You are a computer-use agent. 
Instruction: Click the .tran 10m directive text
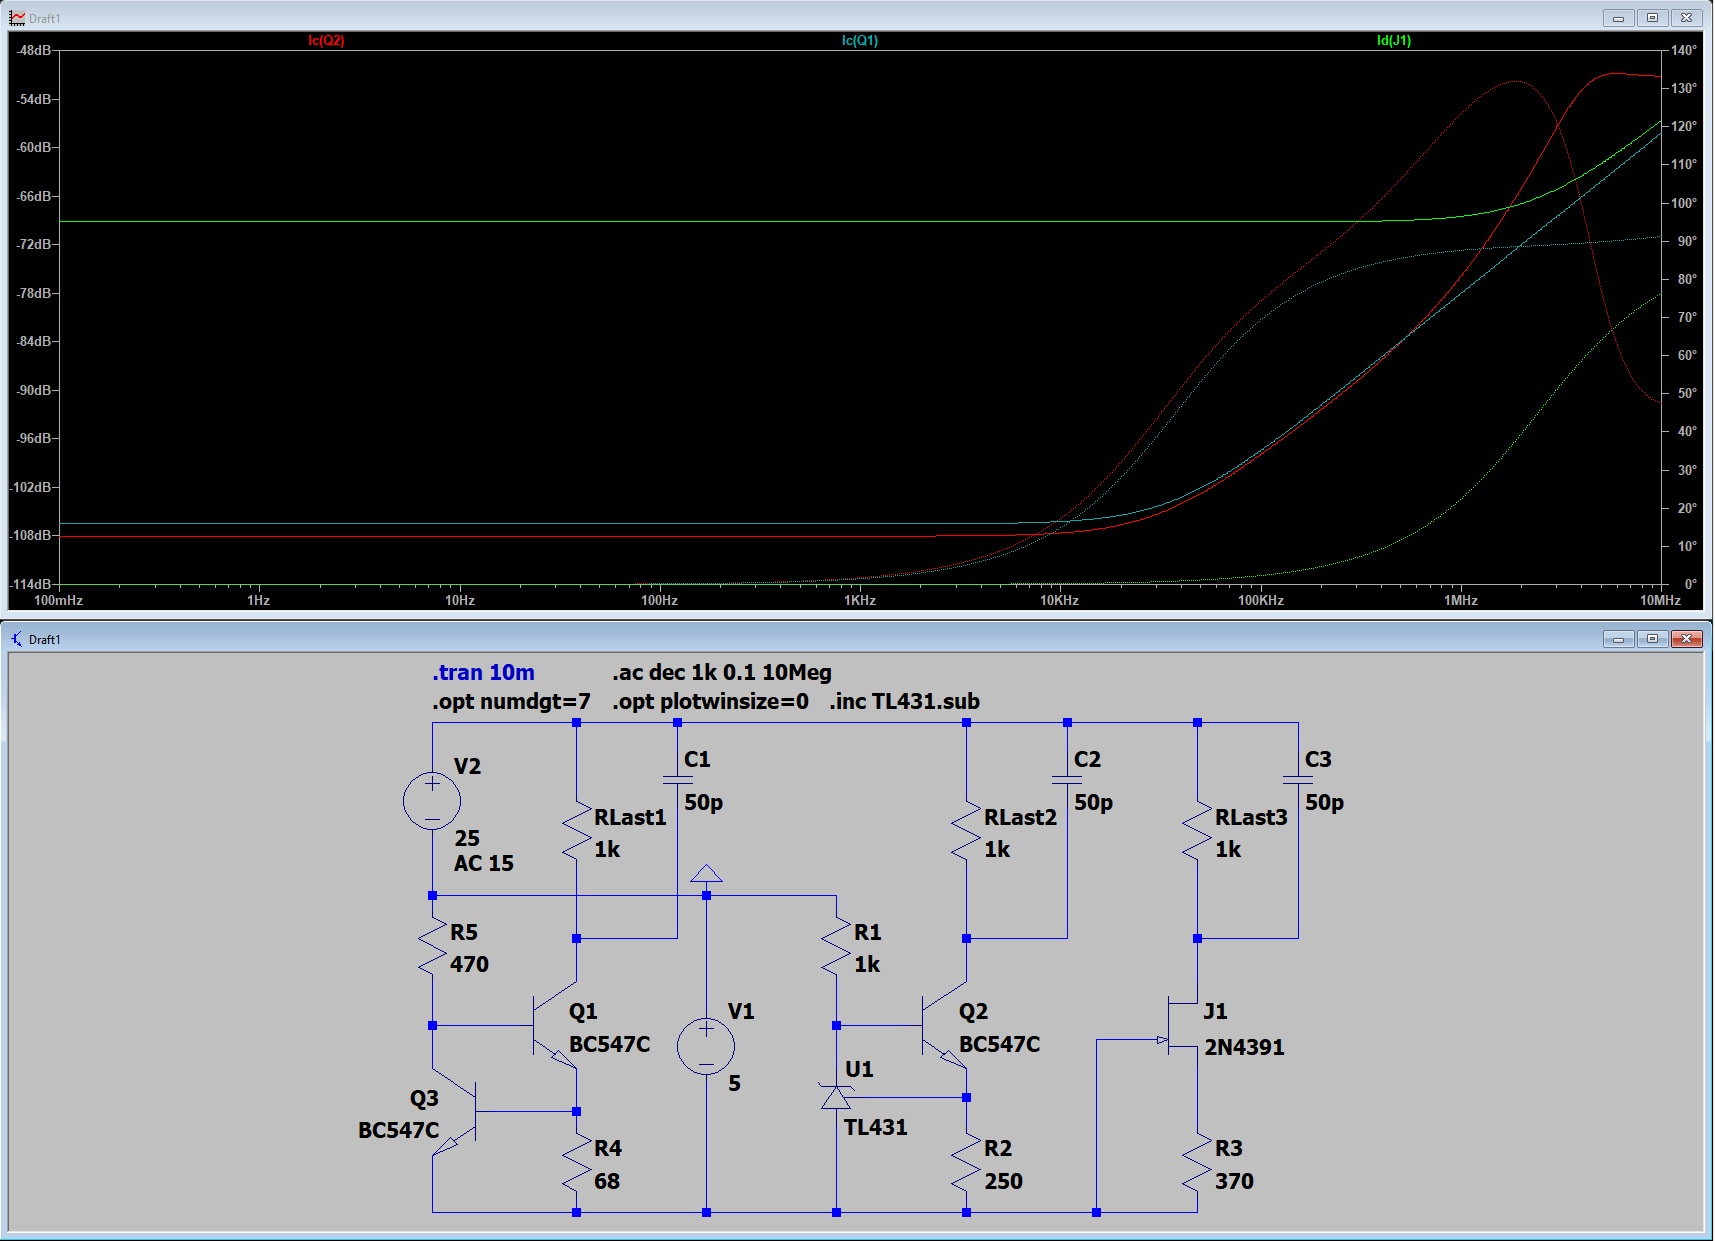point(483,673)
